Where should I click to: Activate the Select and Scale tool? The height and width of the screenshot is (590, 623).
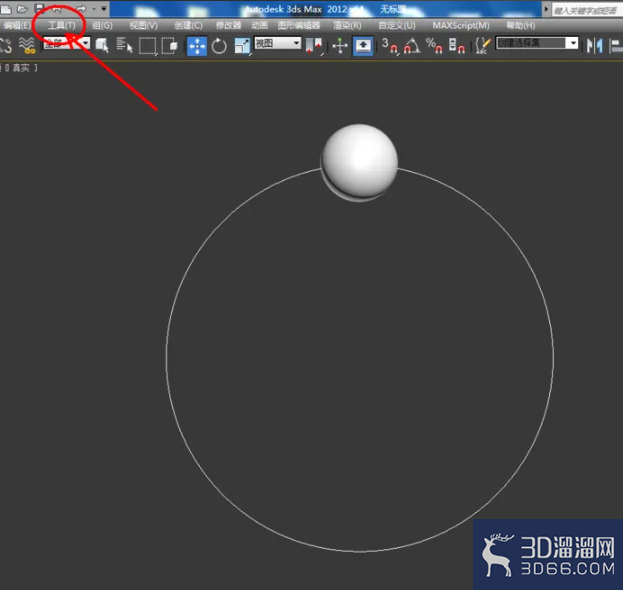click(x=242, y=46)
